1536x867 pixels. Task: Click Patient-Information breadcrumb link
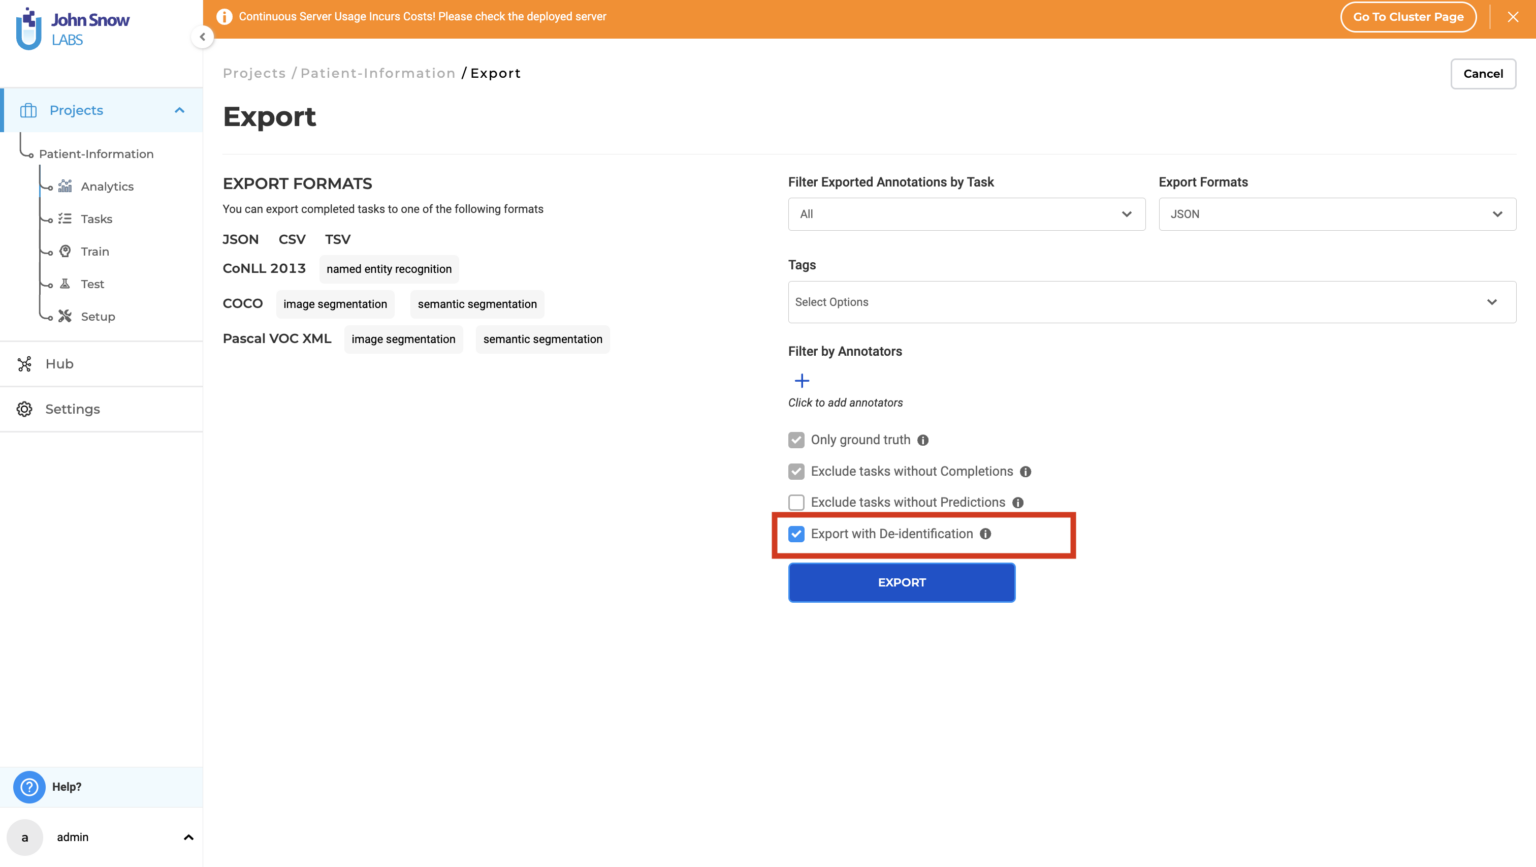[x=377, y=73]
